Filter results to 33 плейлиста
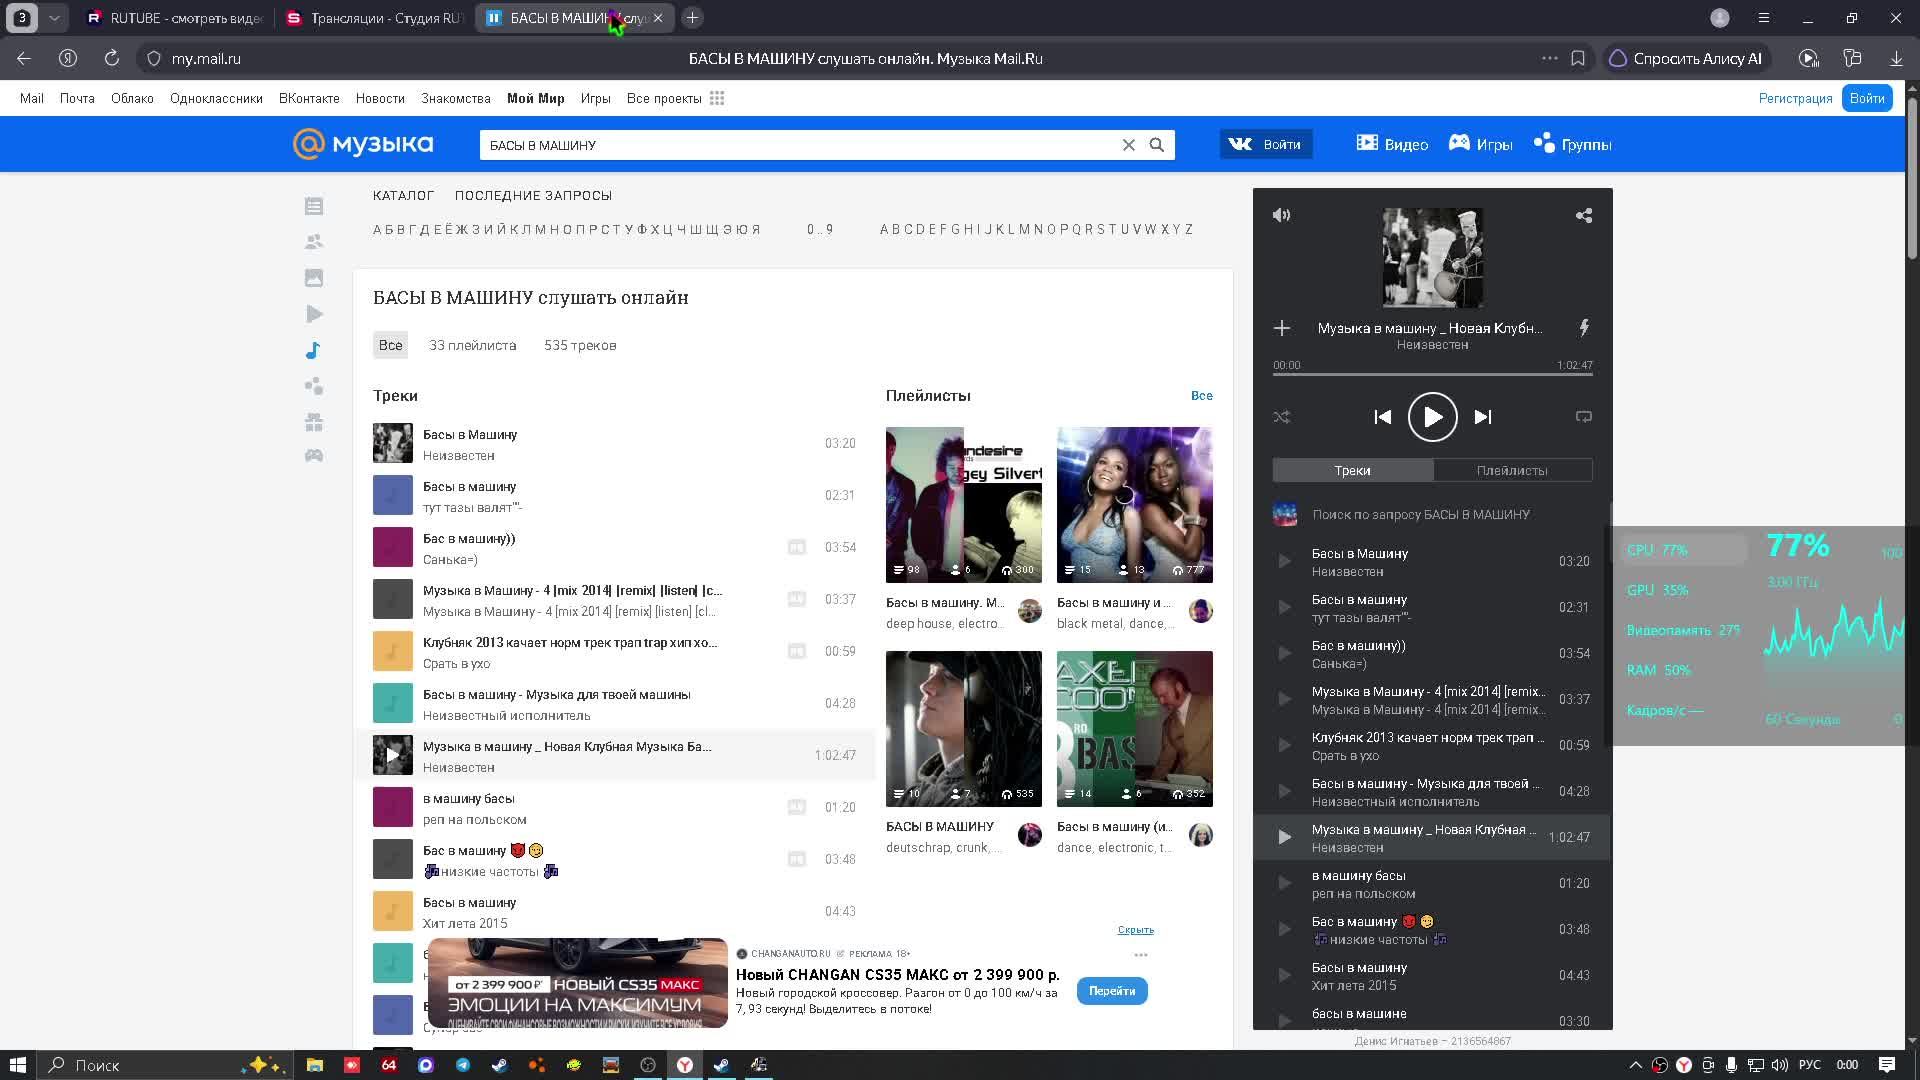The height and width of the screenshot is (1080, 1920). click(x=473, y=345)
